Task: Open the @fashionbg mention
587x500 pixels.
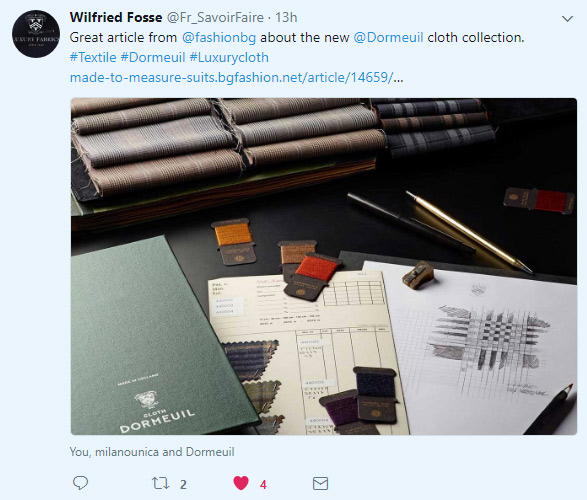Action: click(219, 37)
